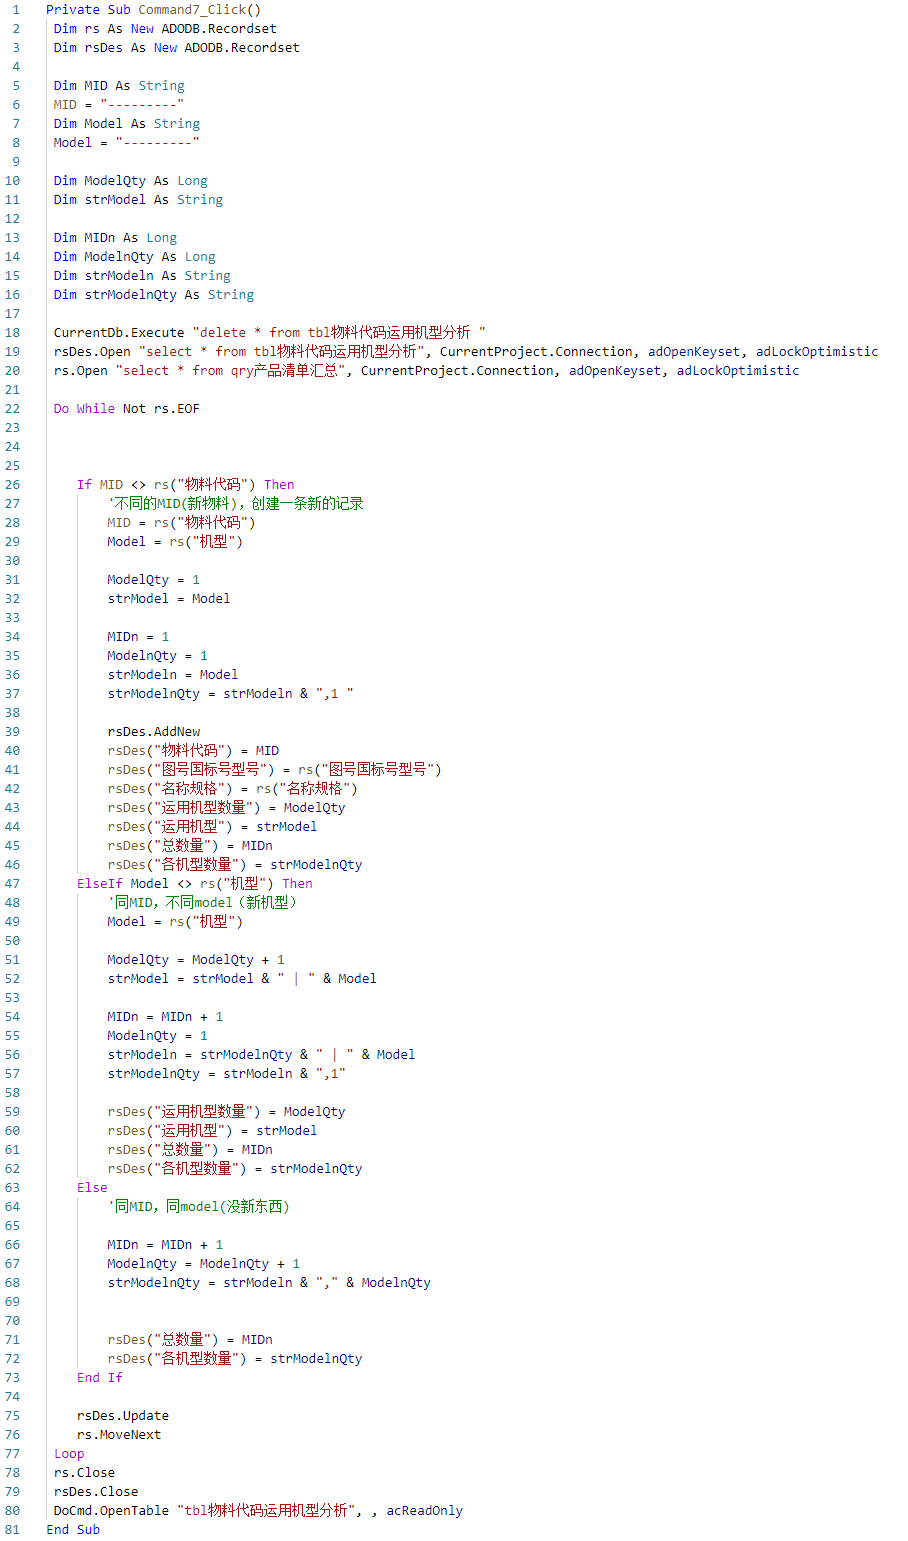Click the "Private Sub Command7_Click()" declaration
The width and height of the screenshot is (908, 1541).
153,10
